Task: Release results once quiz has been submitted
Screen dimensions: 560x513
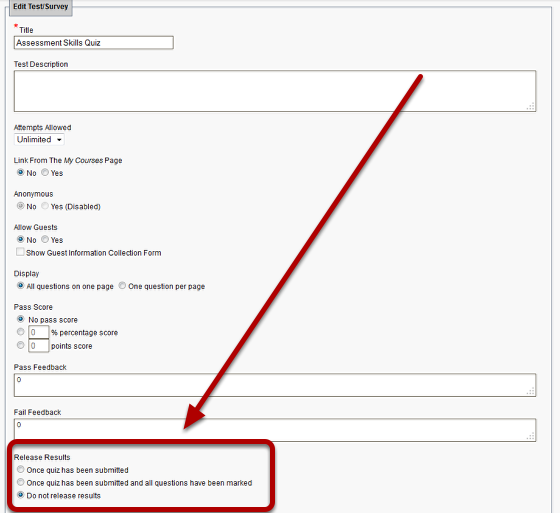Action: tap(21, 469)
